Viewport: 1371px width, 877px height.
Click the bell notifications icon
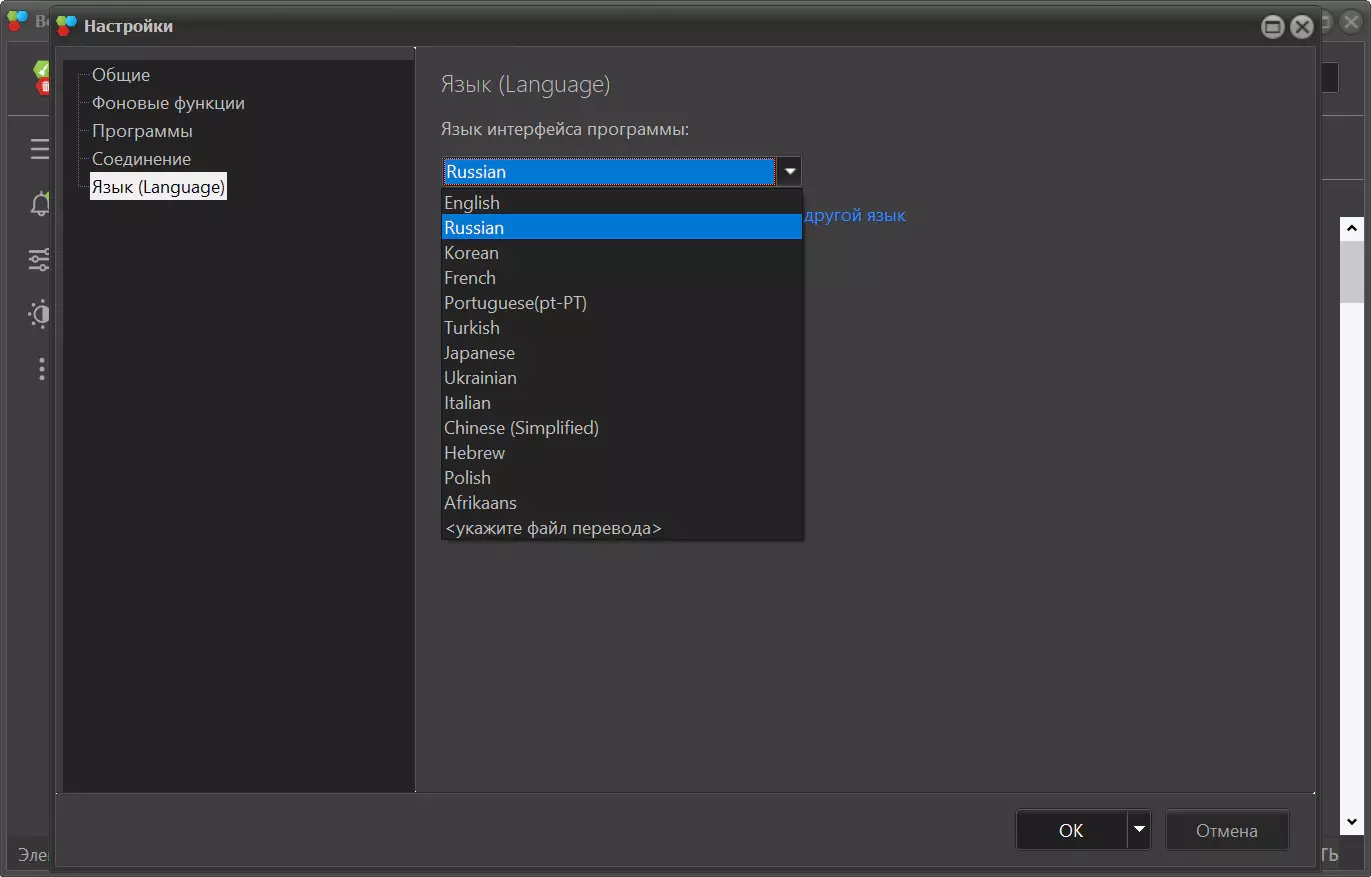(x=40, y=205)
